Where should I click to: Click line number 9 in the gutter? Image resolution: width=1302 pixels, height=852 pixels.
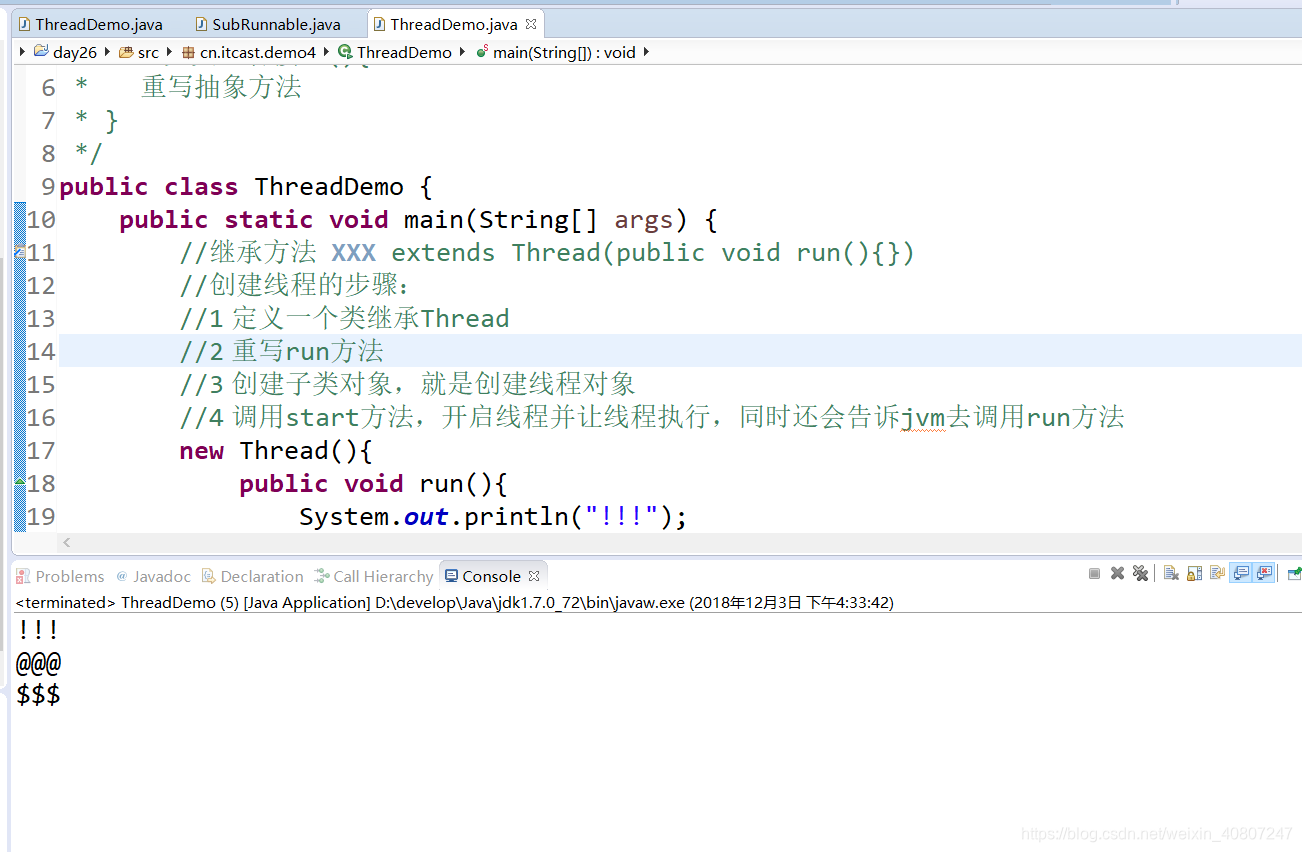click(x=48, y=187)
